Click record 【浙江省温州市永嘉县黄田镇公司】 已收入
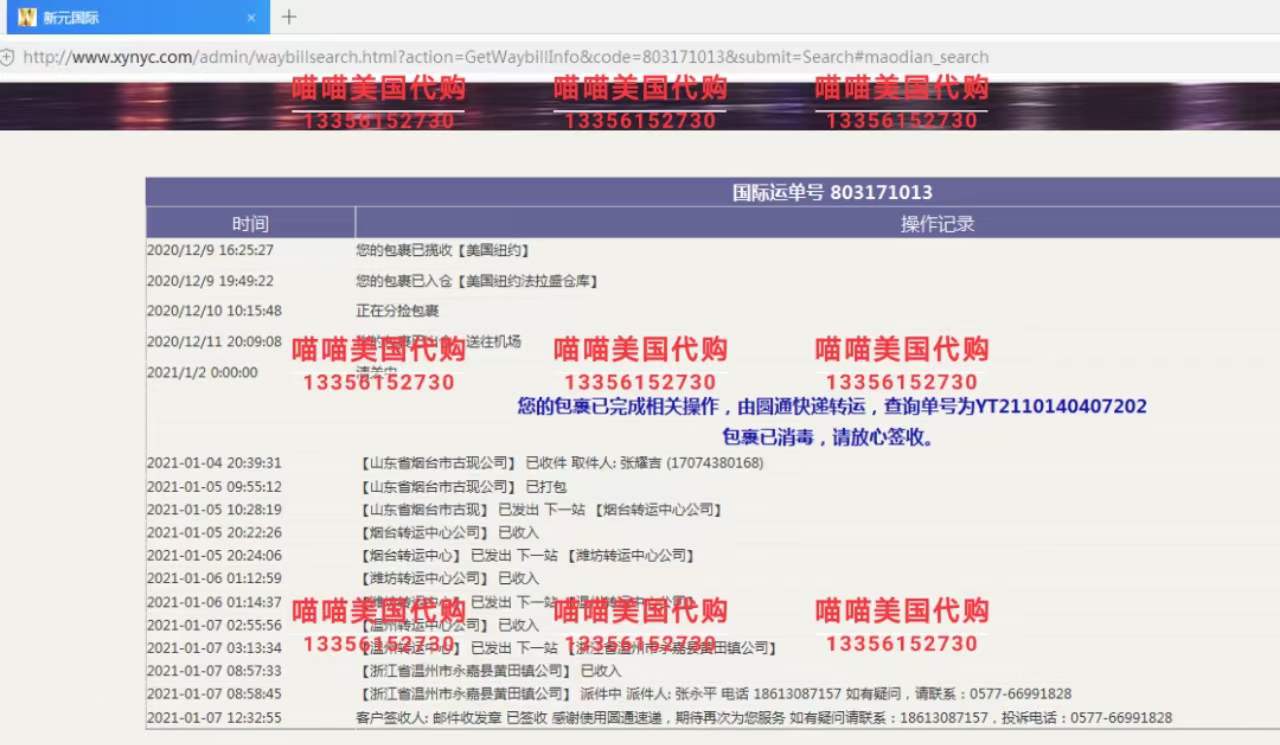 [490, 671]
